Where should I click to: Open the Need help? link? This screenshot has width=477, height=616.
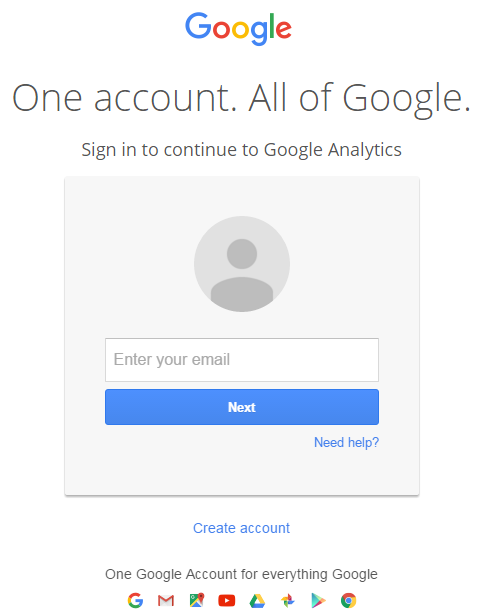click(347, 442)
